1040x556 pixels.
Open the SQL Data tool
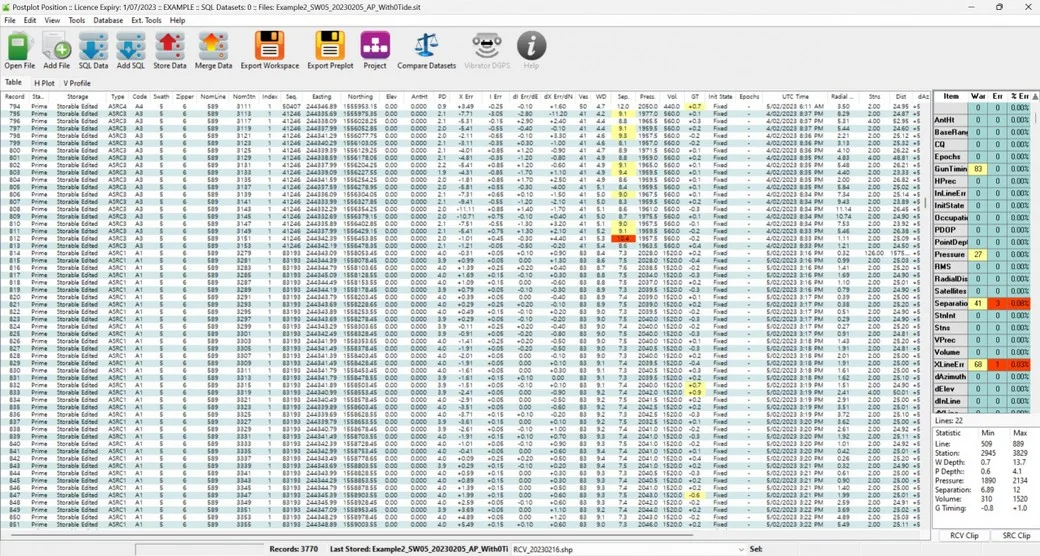(x=93, y=46)
